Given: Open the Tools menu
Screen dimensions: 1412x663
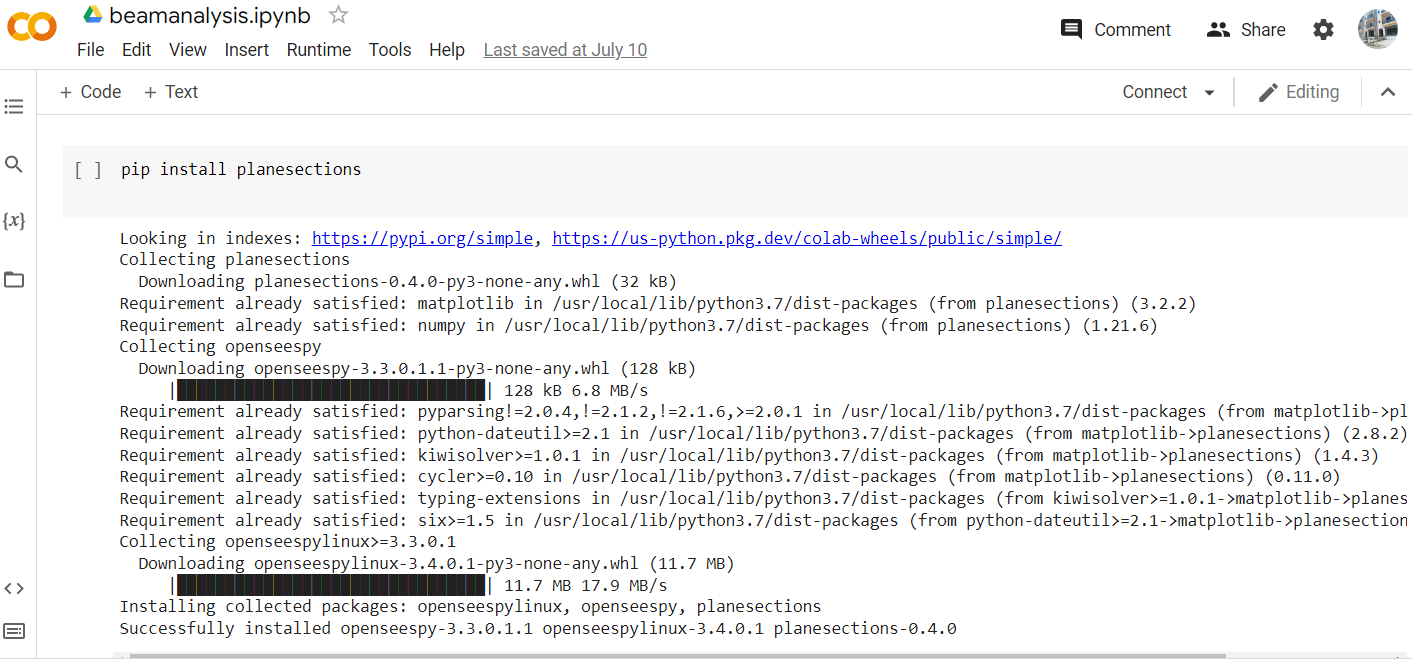Looking at the screenshot, I should click(x=390, y=49).
